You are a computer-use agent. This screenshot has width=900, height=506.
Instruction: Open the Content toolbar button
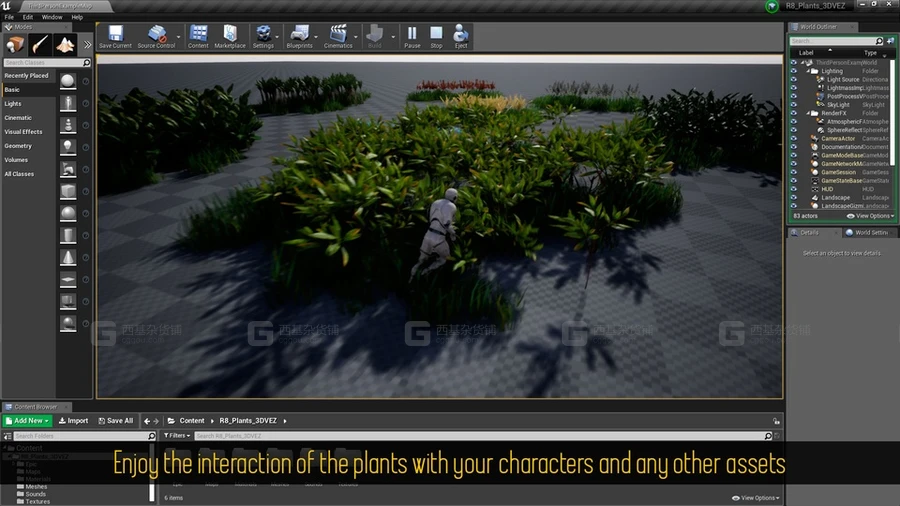[x=198, y=36]
